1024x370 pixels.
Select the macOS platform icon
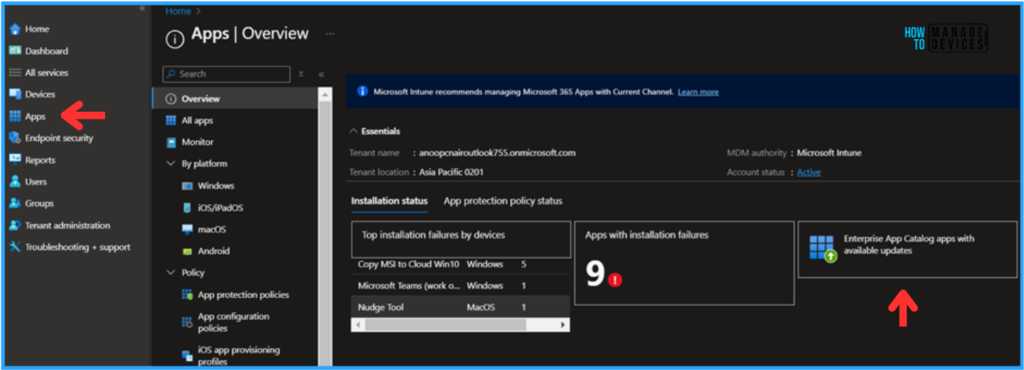[187, 229]
